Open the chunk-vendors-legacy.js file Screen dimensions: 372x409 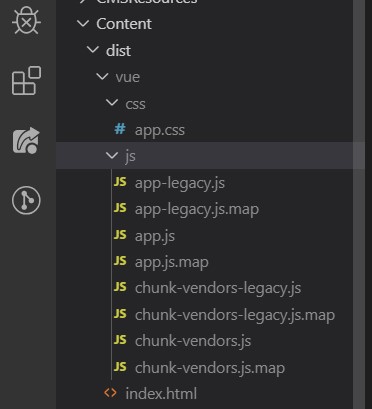[218, 288]
